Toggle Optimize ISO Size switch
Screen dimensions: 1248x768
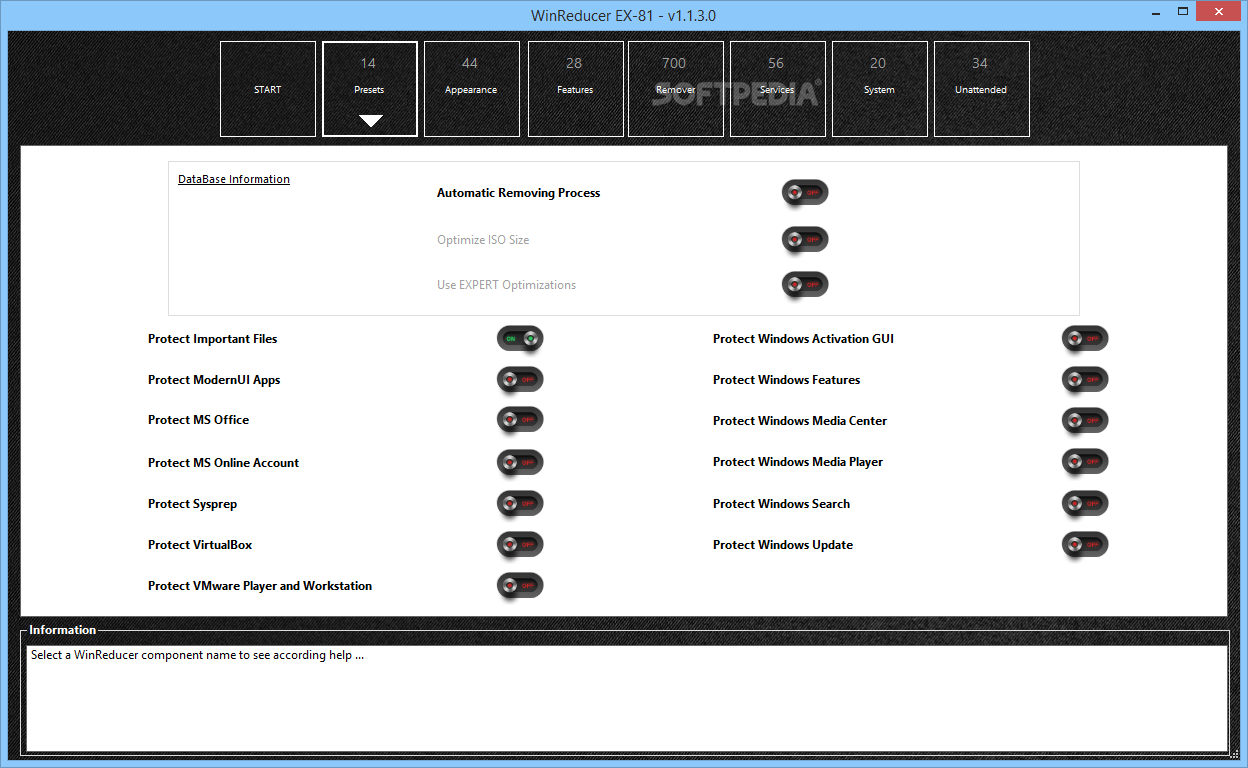pos(805,240)
